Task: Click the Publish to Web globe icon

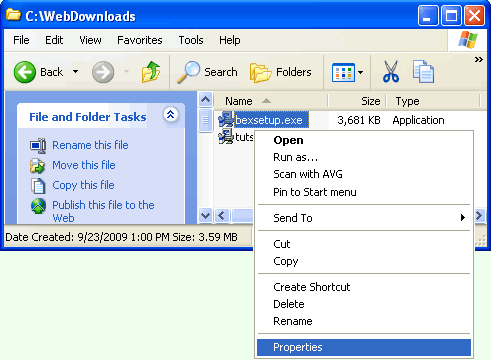Action: (38, 206)
